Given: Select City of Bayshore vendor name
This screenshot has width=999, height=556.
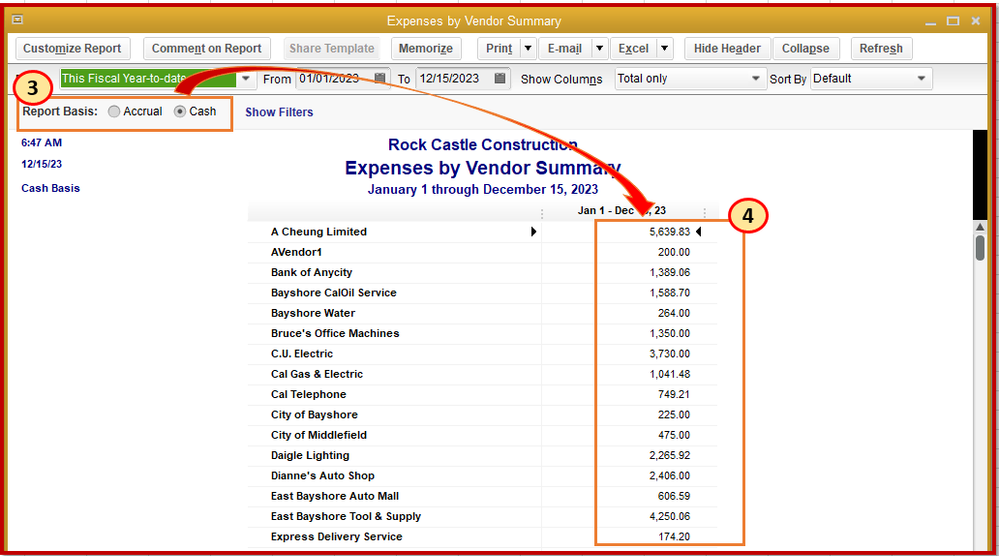Looking at the screenshot, I should point(314,415).
